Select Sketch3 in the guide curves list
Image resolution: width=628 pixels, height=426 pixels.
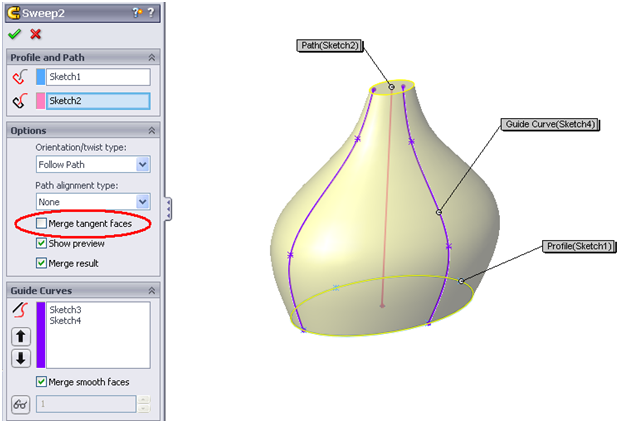pyautogui.click(x=65, y=310)
